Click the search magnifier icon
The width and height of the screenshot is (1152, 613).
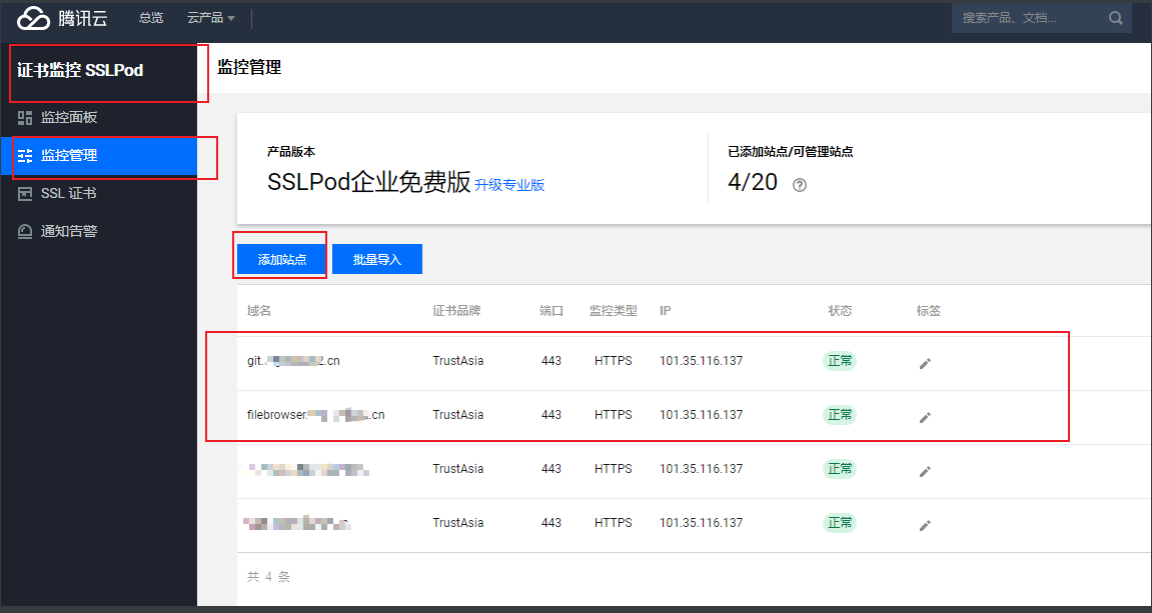pyautogui.click(x=1115, y=17)
